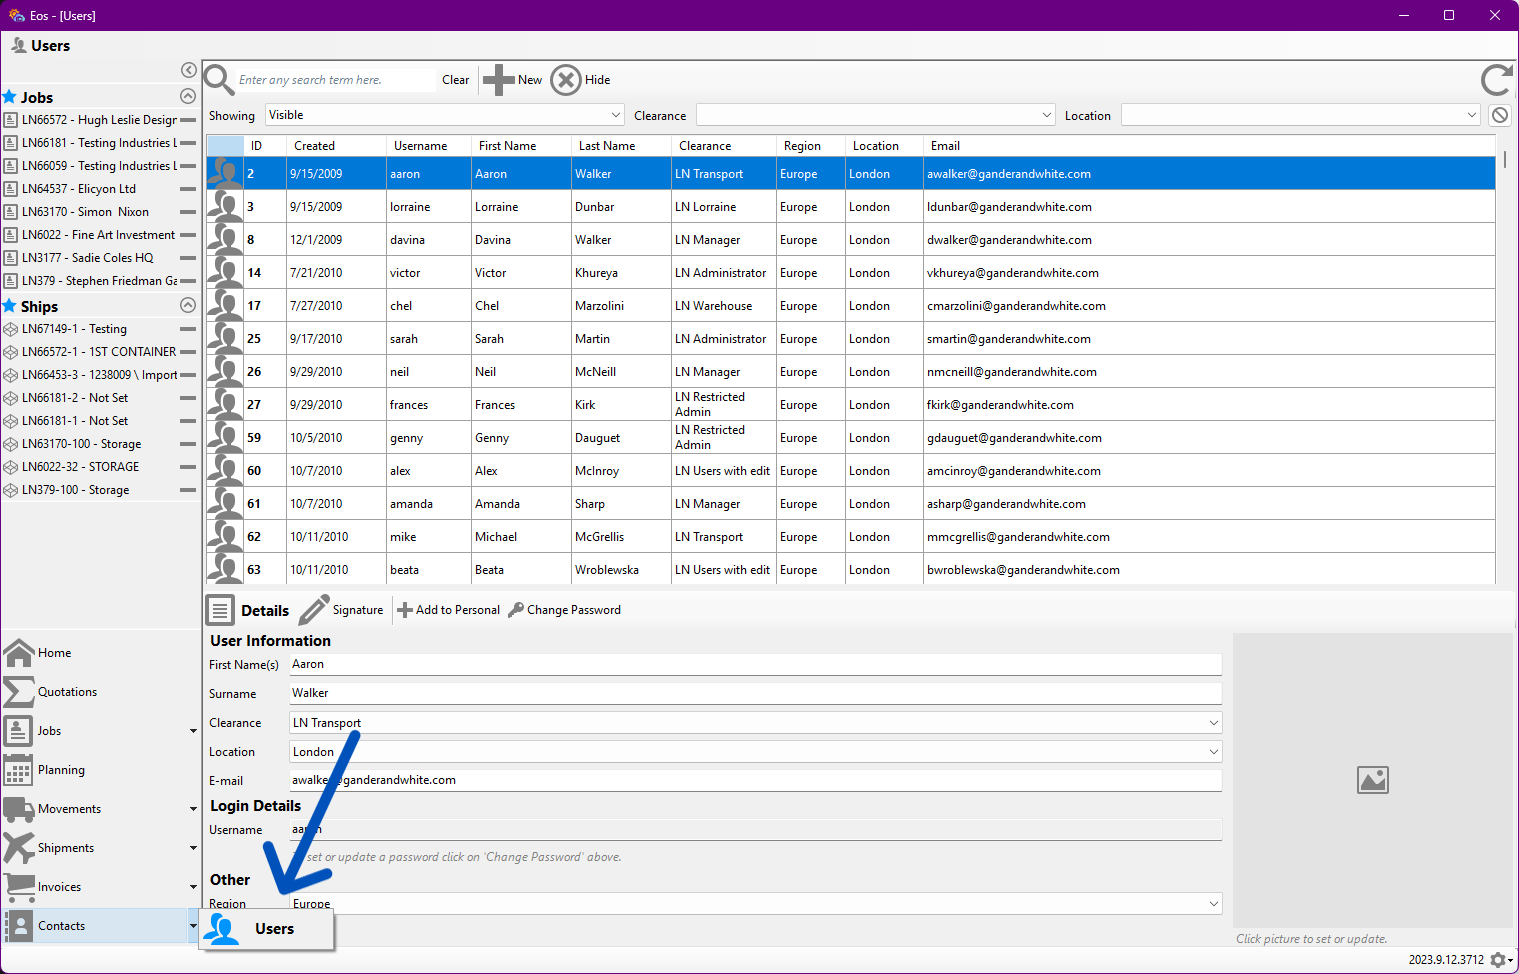Image resolution: width=1519 pixels, height=974 pixels.
Task: Expand Location dropdown in User Information
Action: [1213, 752]
